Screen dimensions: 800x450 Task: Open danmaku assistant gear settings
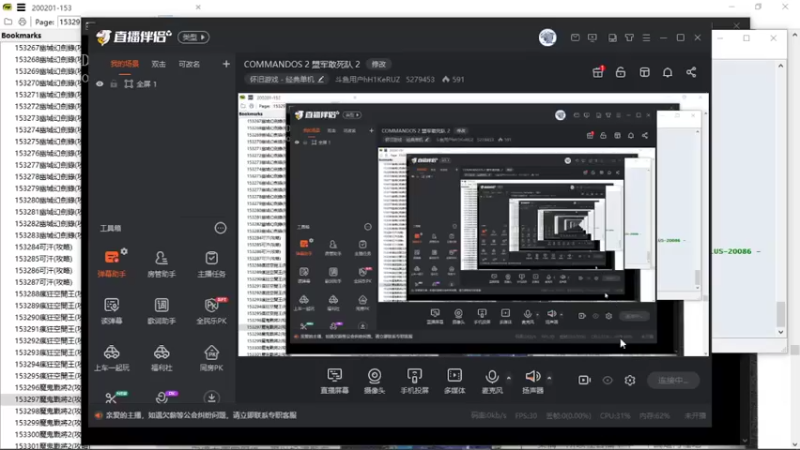pyautogui.click(x=124, y=252)
